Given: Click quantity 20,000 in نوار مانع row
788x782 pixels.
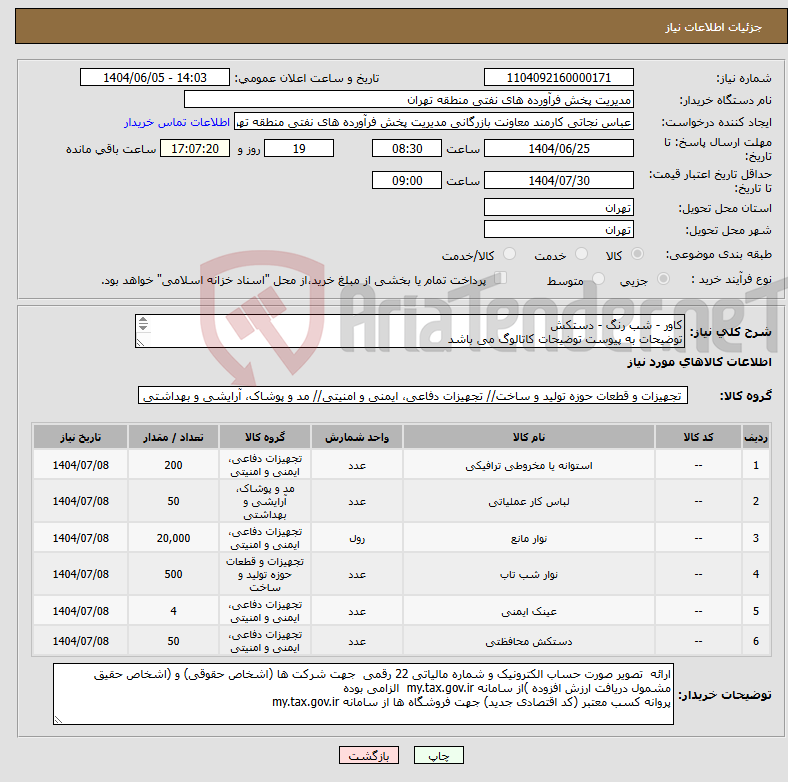Looking at the screenshot, I should pos(173,538).
